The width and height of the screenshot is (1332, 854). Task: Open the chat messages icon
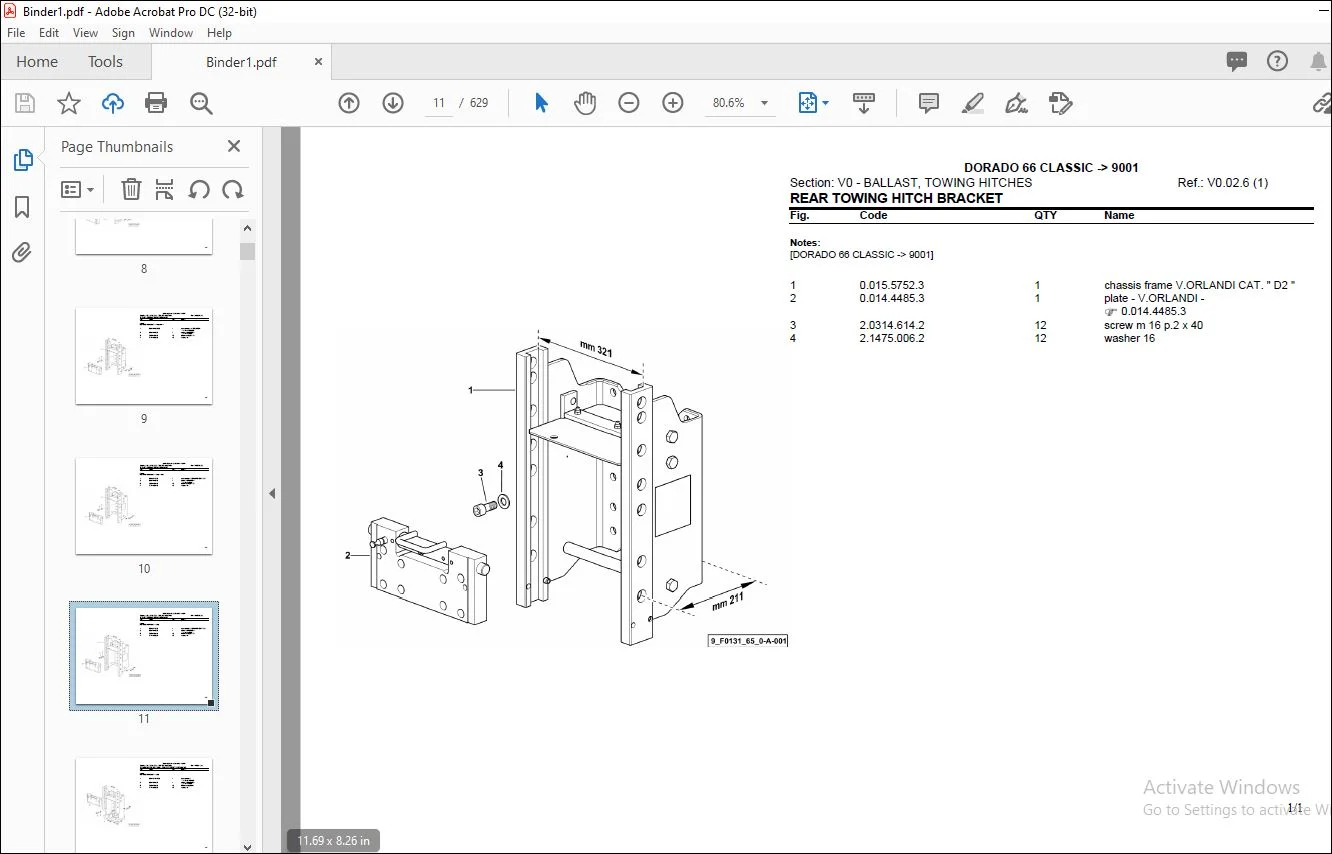(1237, 62)
